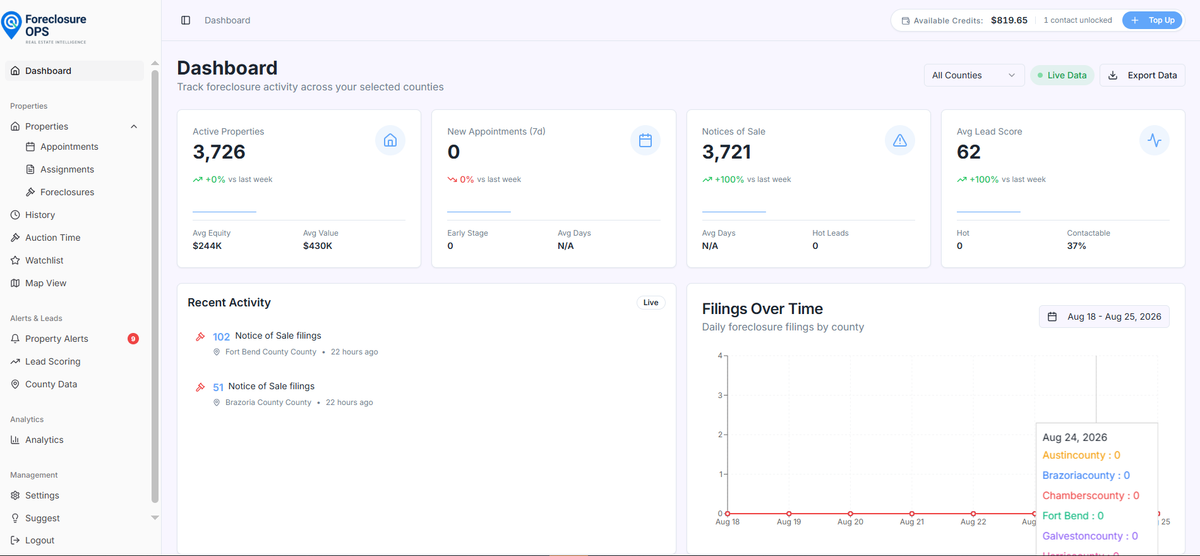Click the Fort Bend County location pin
This screenshot has height=556, width=1200.
(216, 352)
